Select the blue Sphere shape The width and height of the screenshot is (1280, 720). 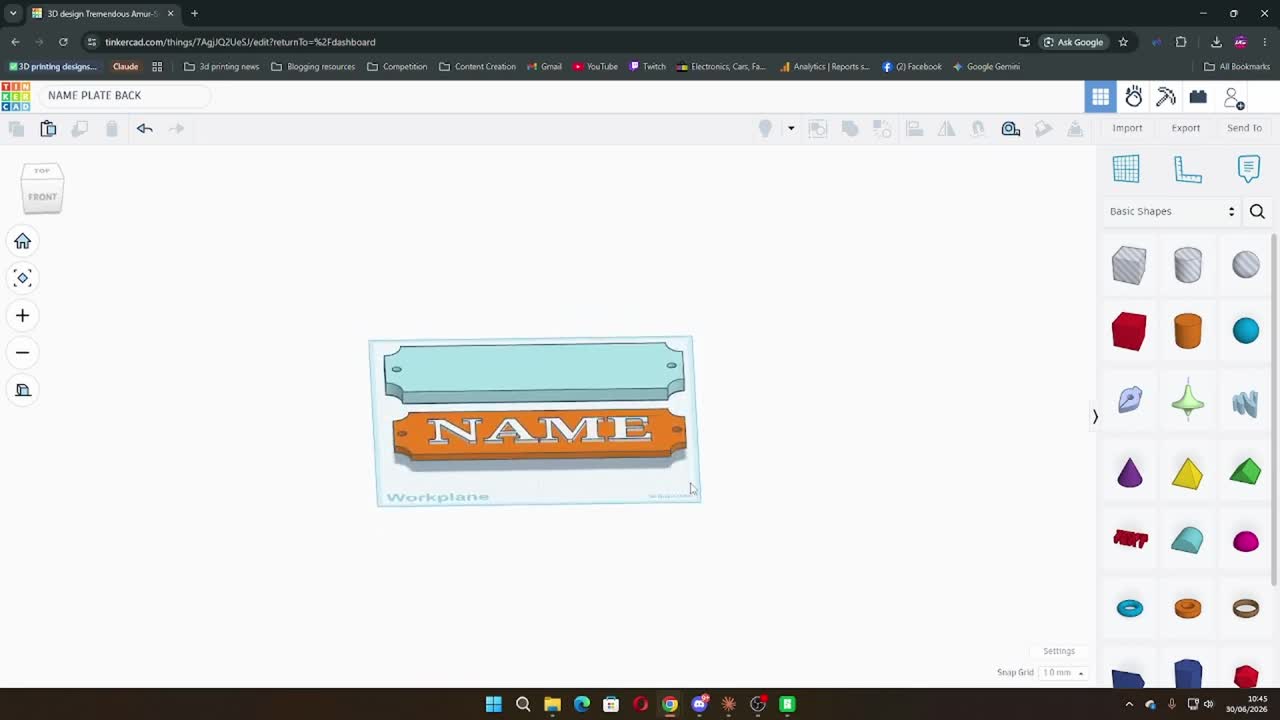(x=1246, y=331)
